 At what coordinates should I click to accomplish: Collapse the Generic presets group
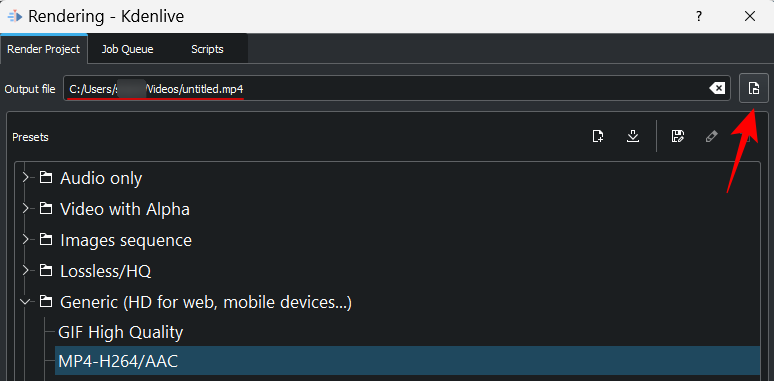(26, 302)
